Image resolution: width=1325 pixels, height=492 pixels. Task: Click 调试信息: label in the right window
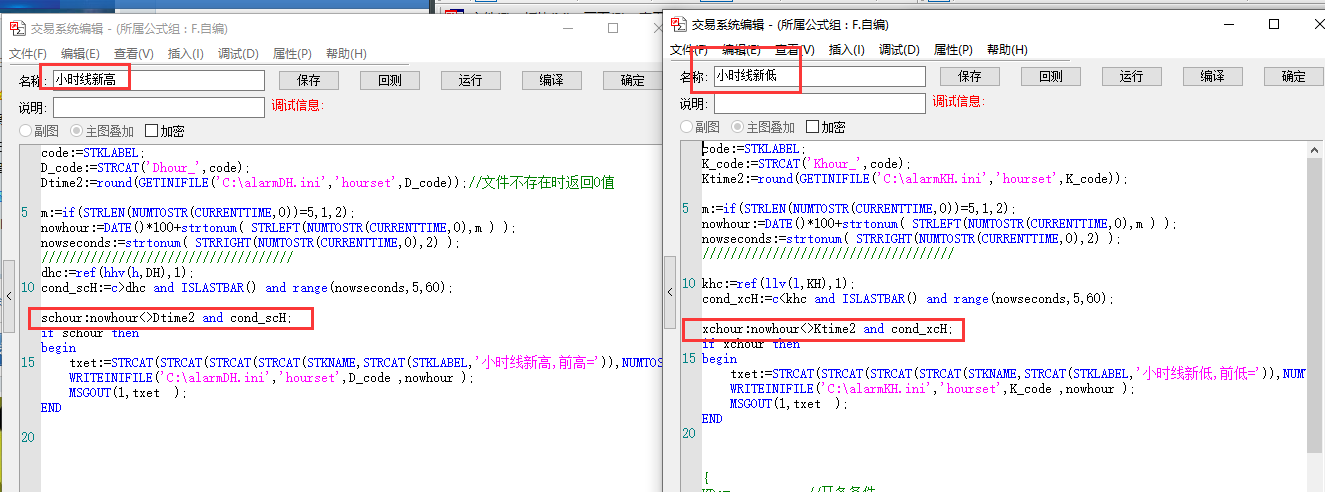pos(958,101)
